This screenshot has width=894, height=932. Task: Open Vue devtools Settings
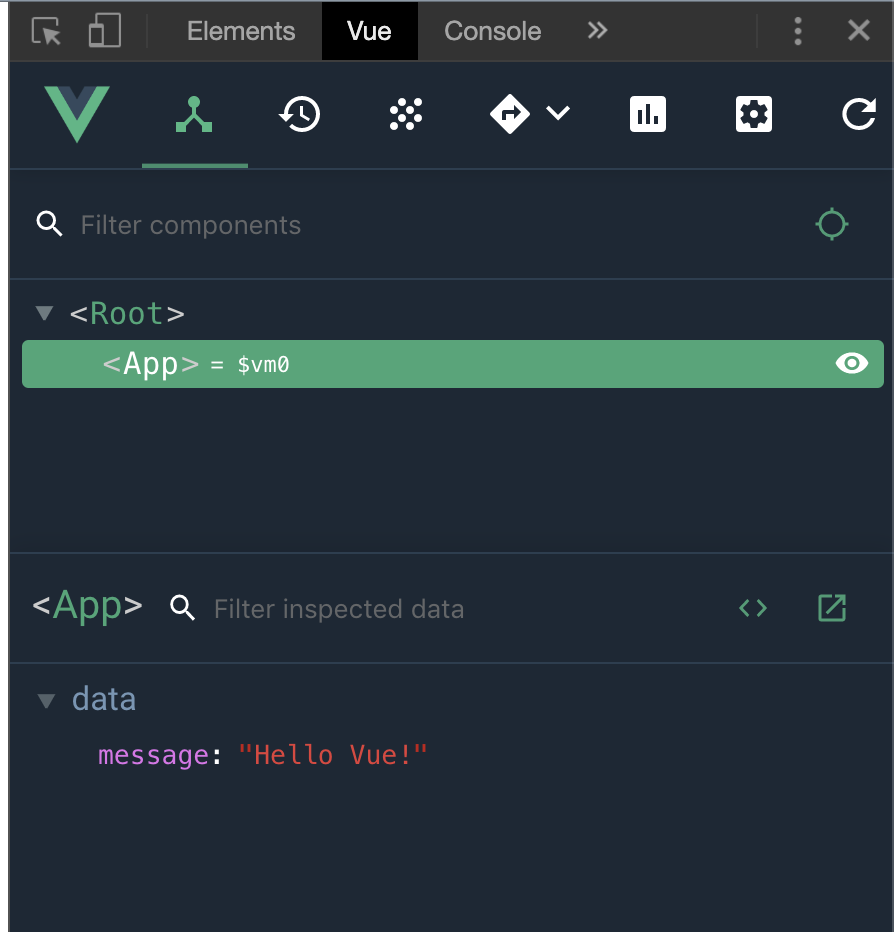coord(753,115)
